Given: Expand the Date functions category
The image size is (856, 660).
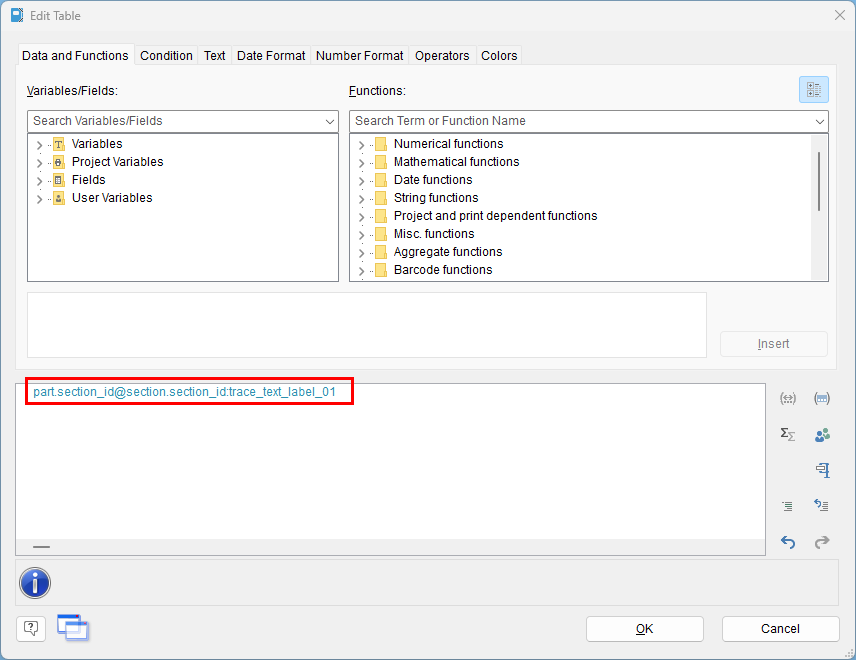Looking at the screenshot, I should pos(362,179).
